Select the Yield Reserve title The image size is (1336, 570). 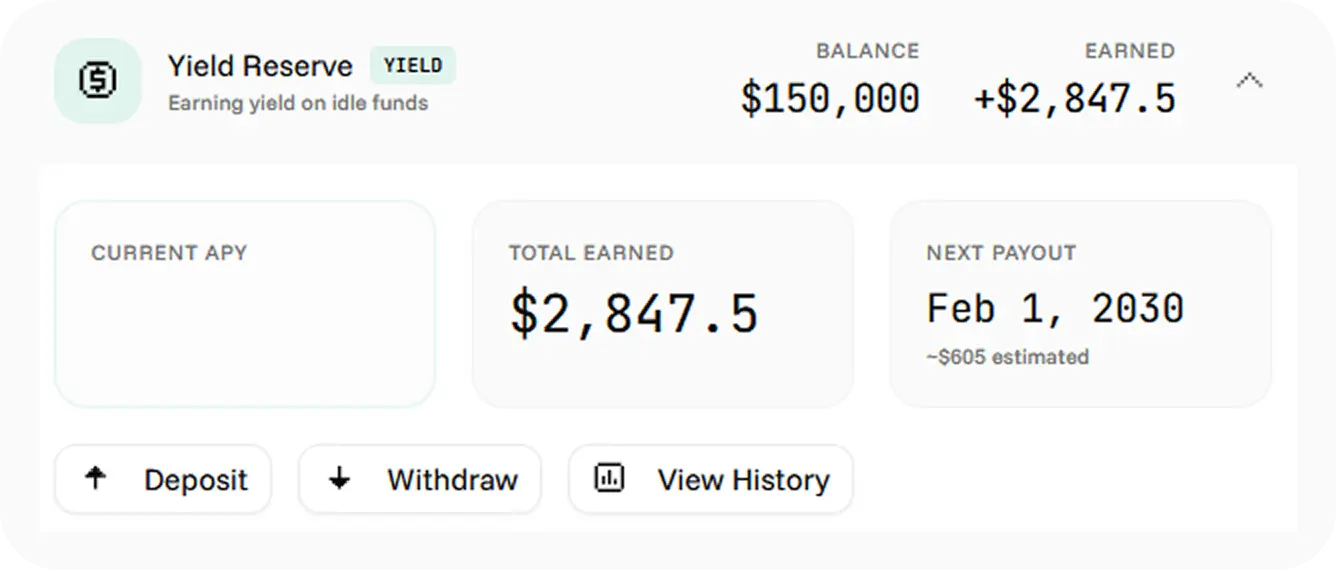260,67
